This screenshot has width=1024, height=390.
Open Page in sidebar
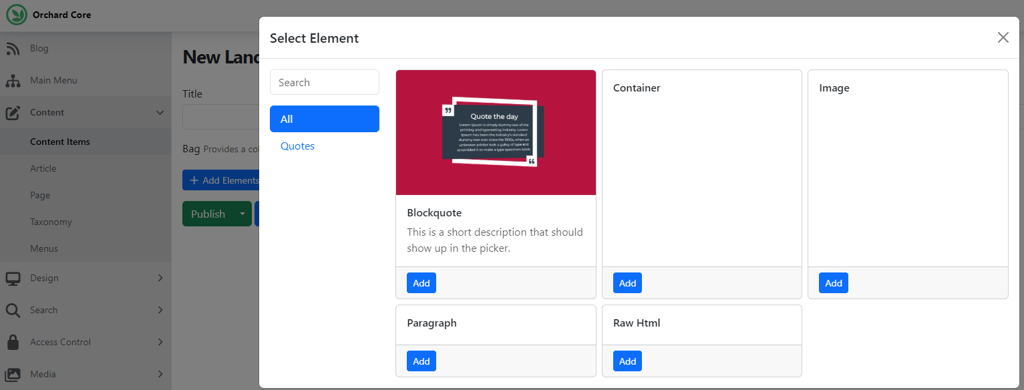coord(40,195)
